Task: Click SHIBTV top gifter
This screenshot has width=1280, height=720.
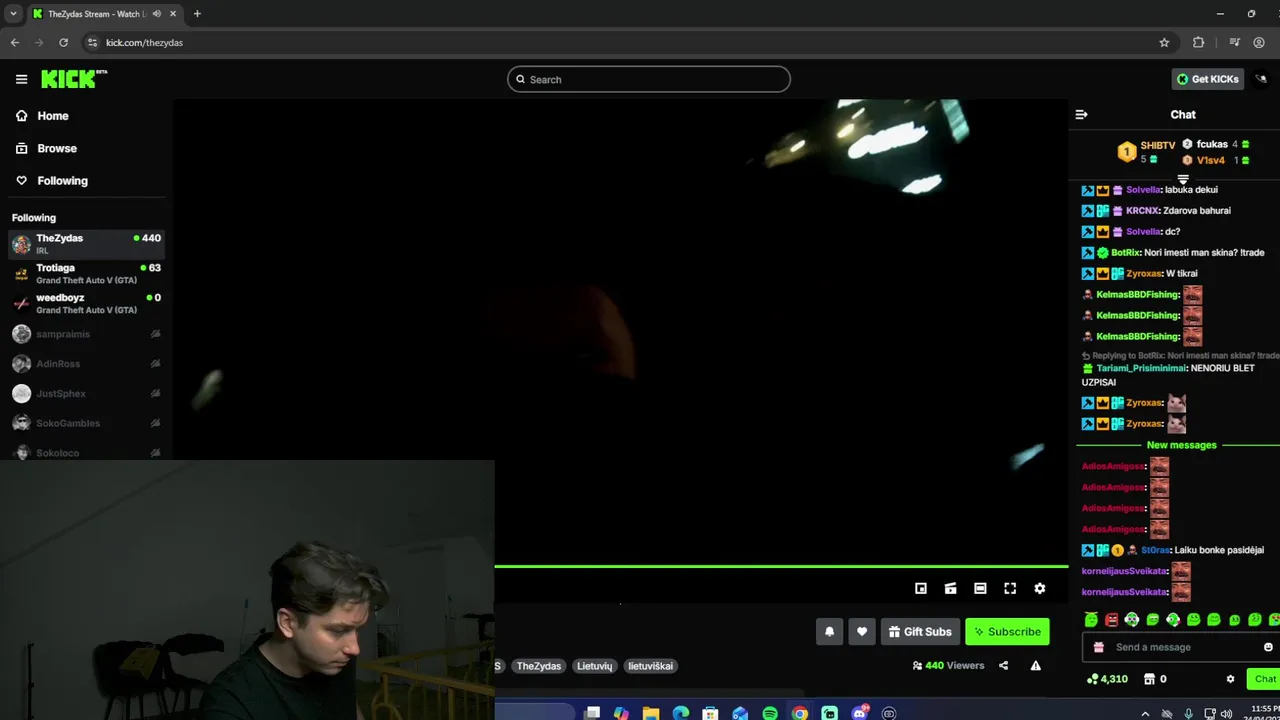Action: pos(1157,146)
